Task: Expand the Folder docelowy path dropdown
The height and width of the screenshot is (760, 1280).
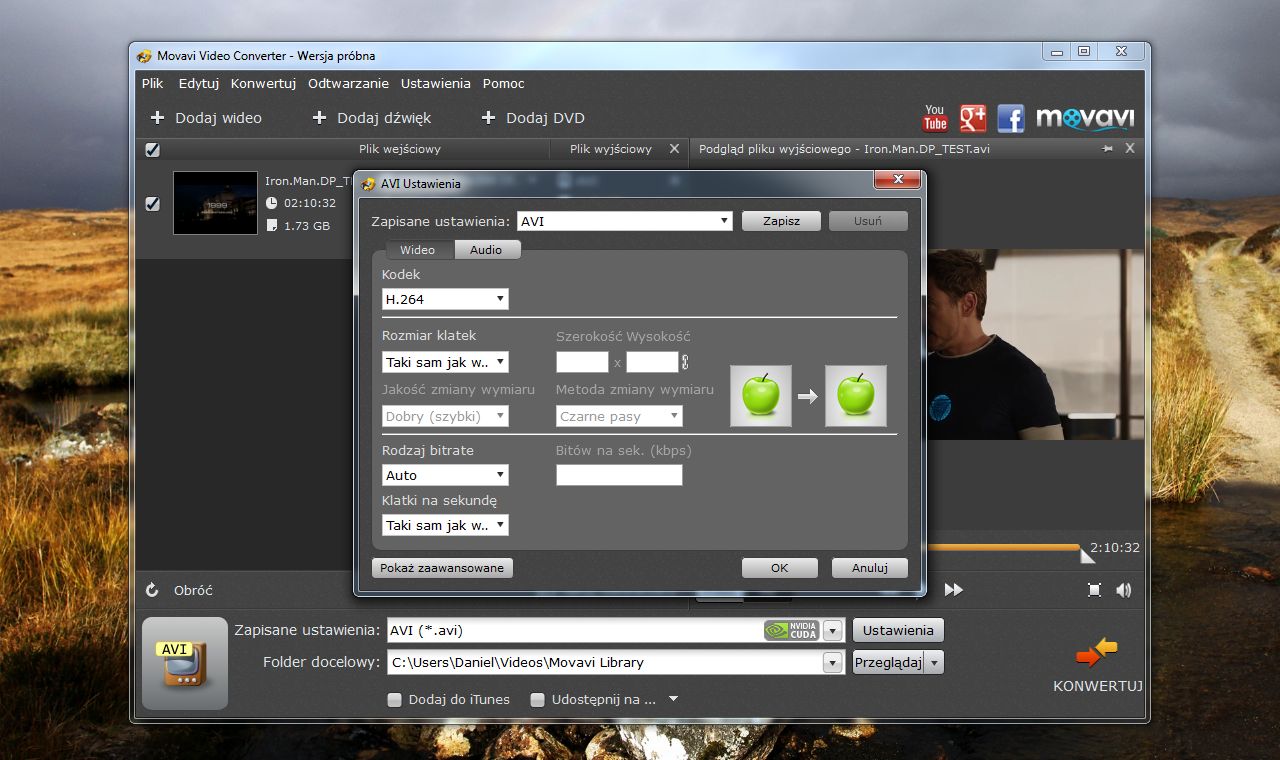Action: point(833,662)
